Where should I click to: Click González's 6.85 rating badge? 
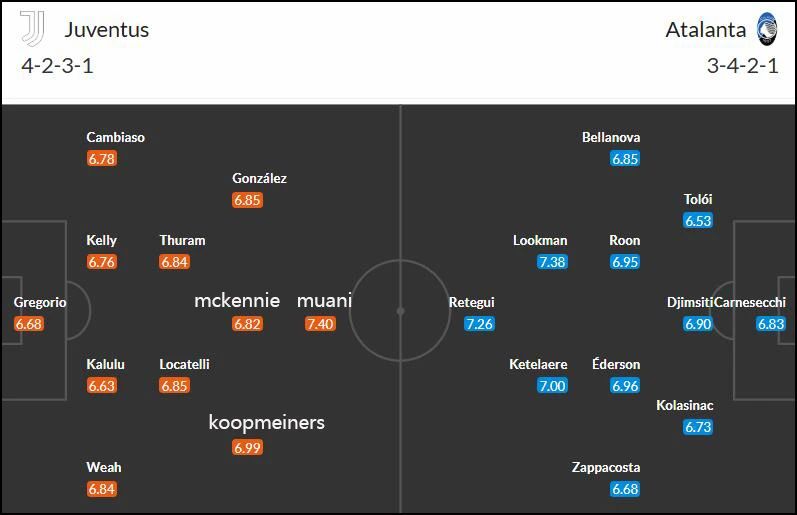coord(248,200)
